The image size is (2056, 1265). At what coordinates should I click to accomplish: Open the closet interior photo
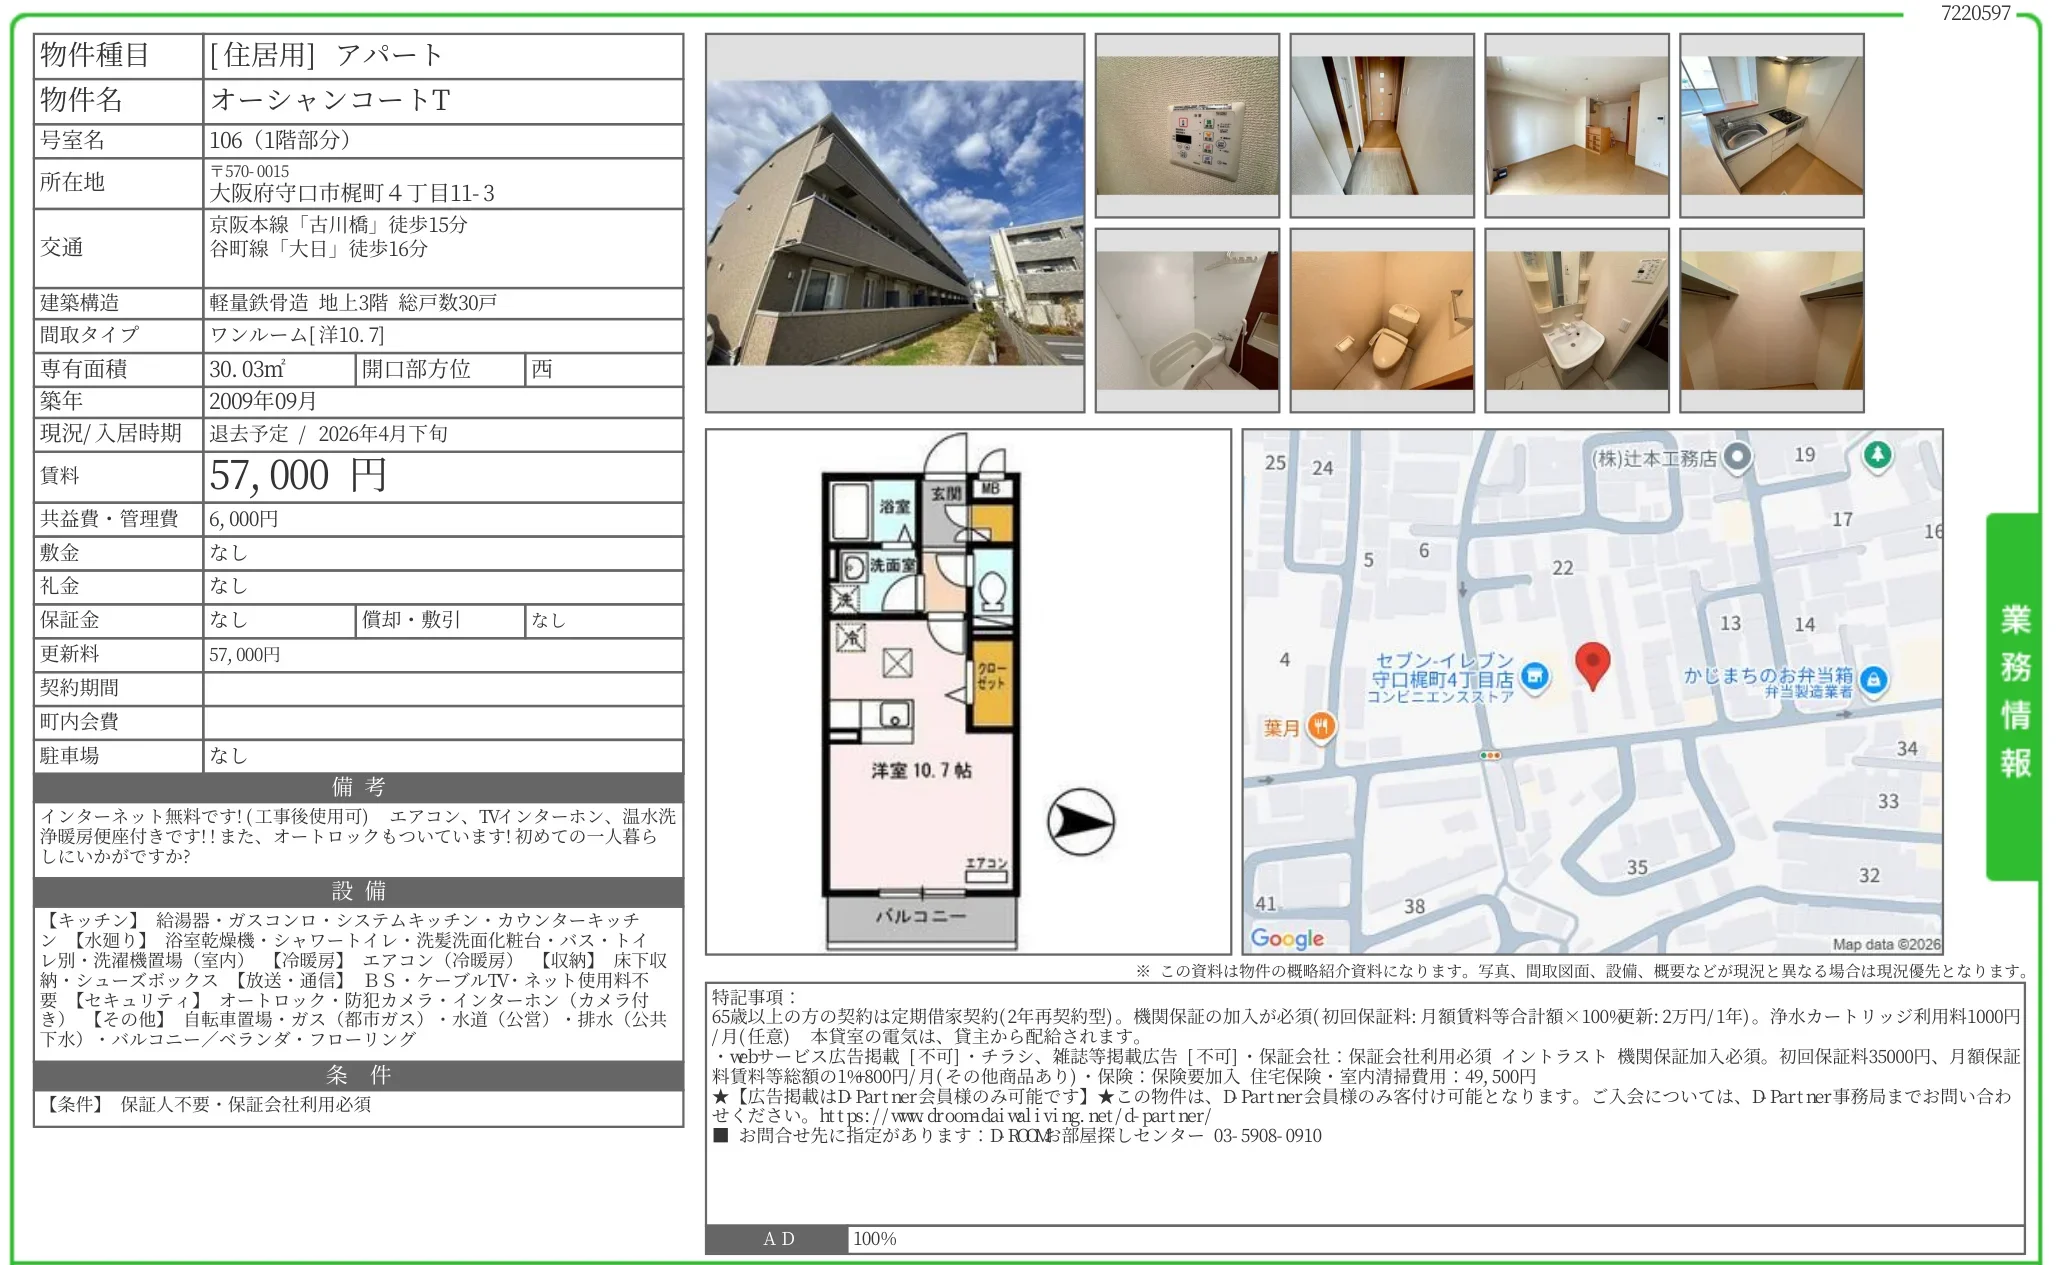click(1771, 320)
